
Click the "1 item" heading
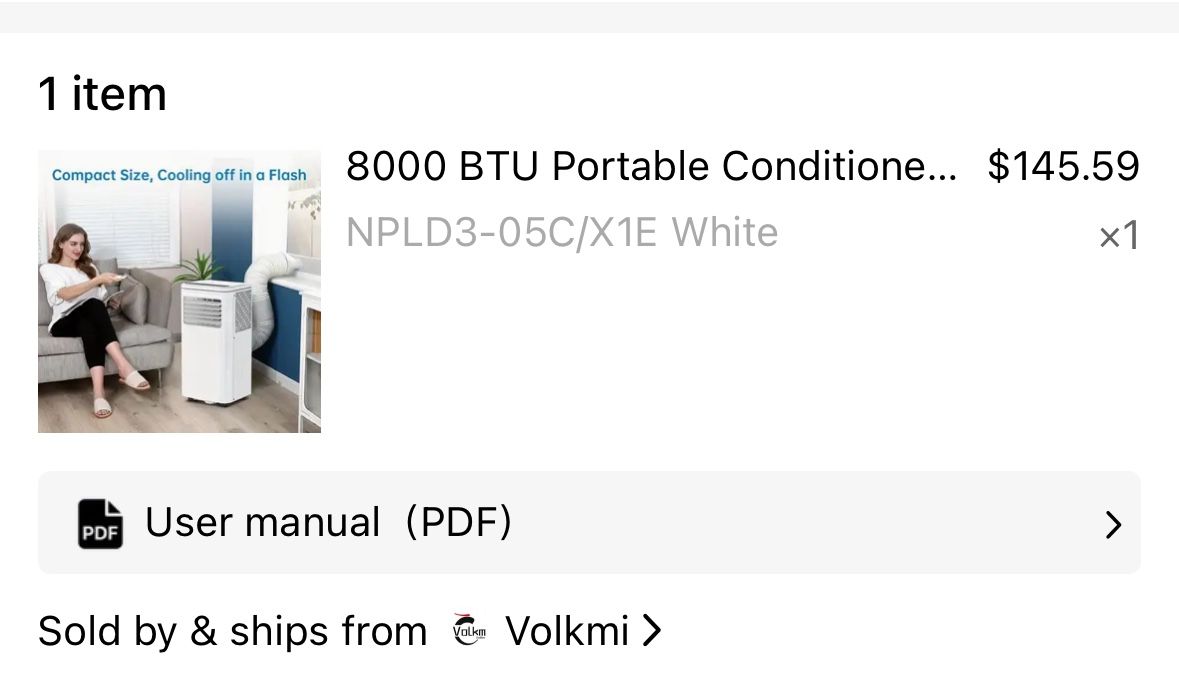[x=102, y=94]
